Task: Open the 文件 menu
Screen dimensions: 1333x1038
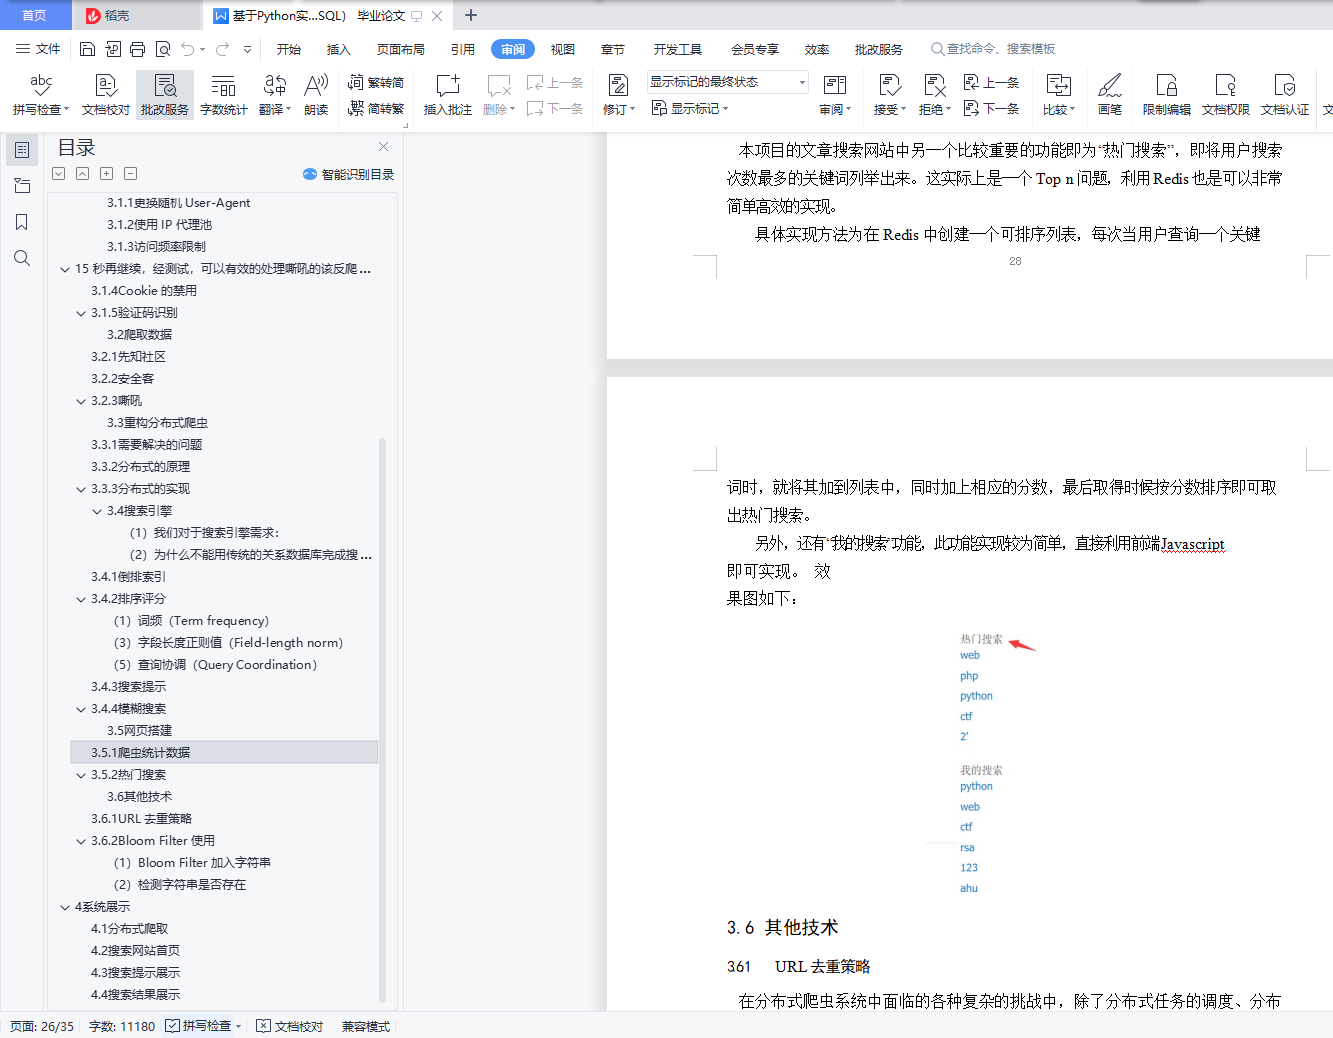Action: (x=38, y=49)
